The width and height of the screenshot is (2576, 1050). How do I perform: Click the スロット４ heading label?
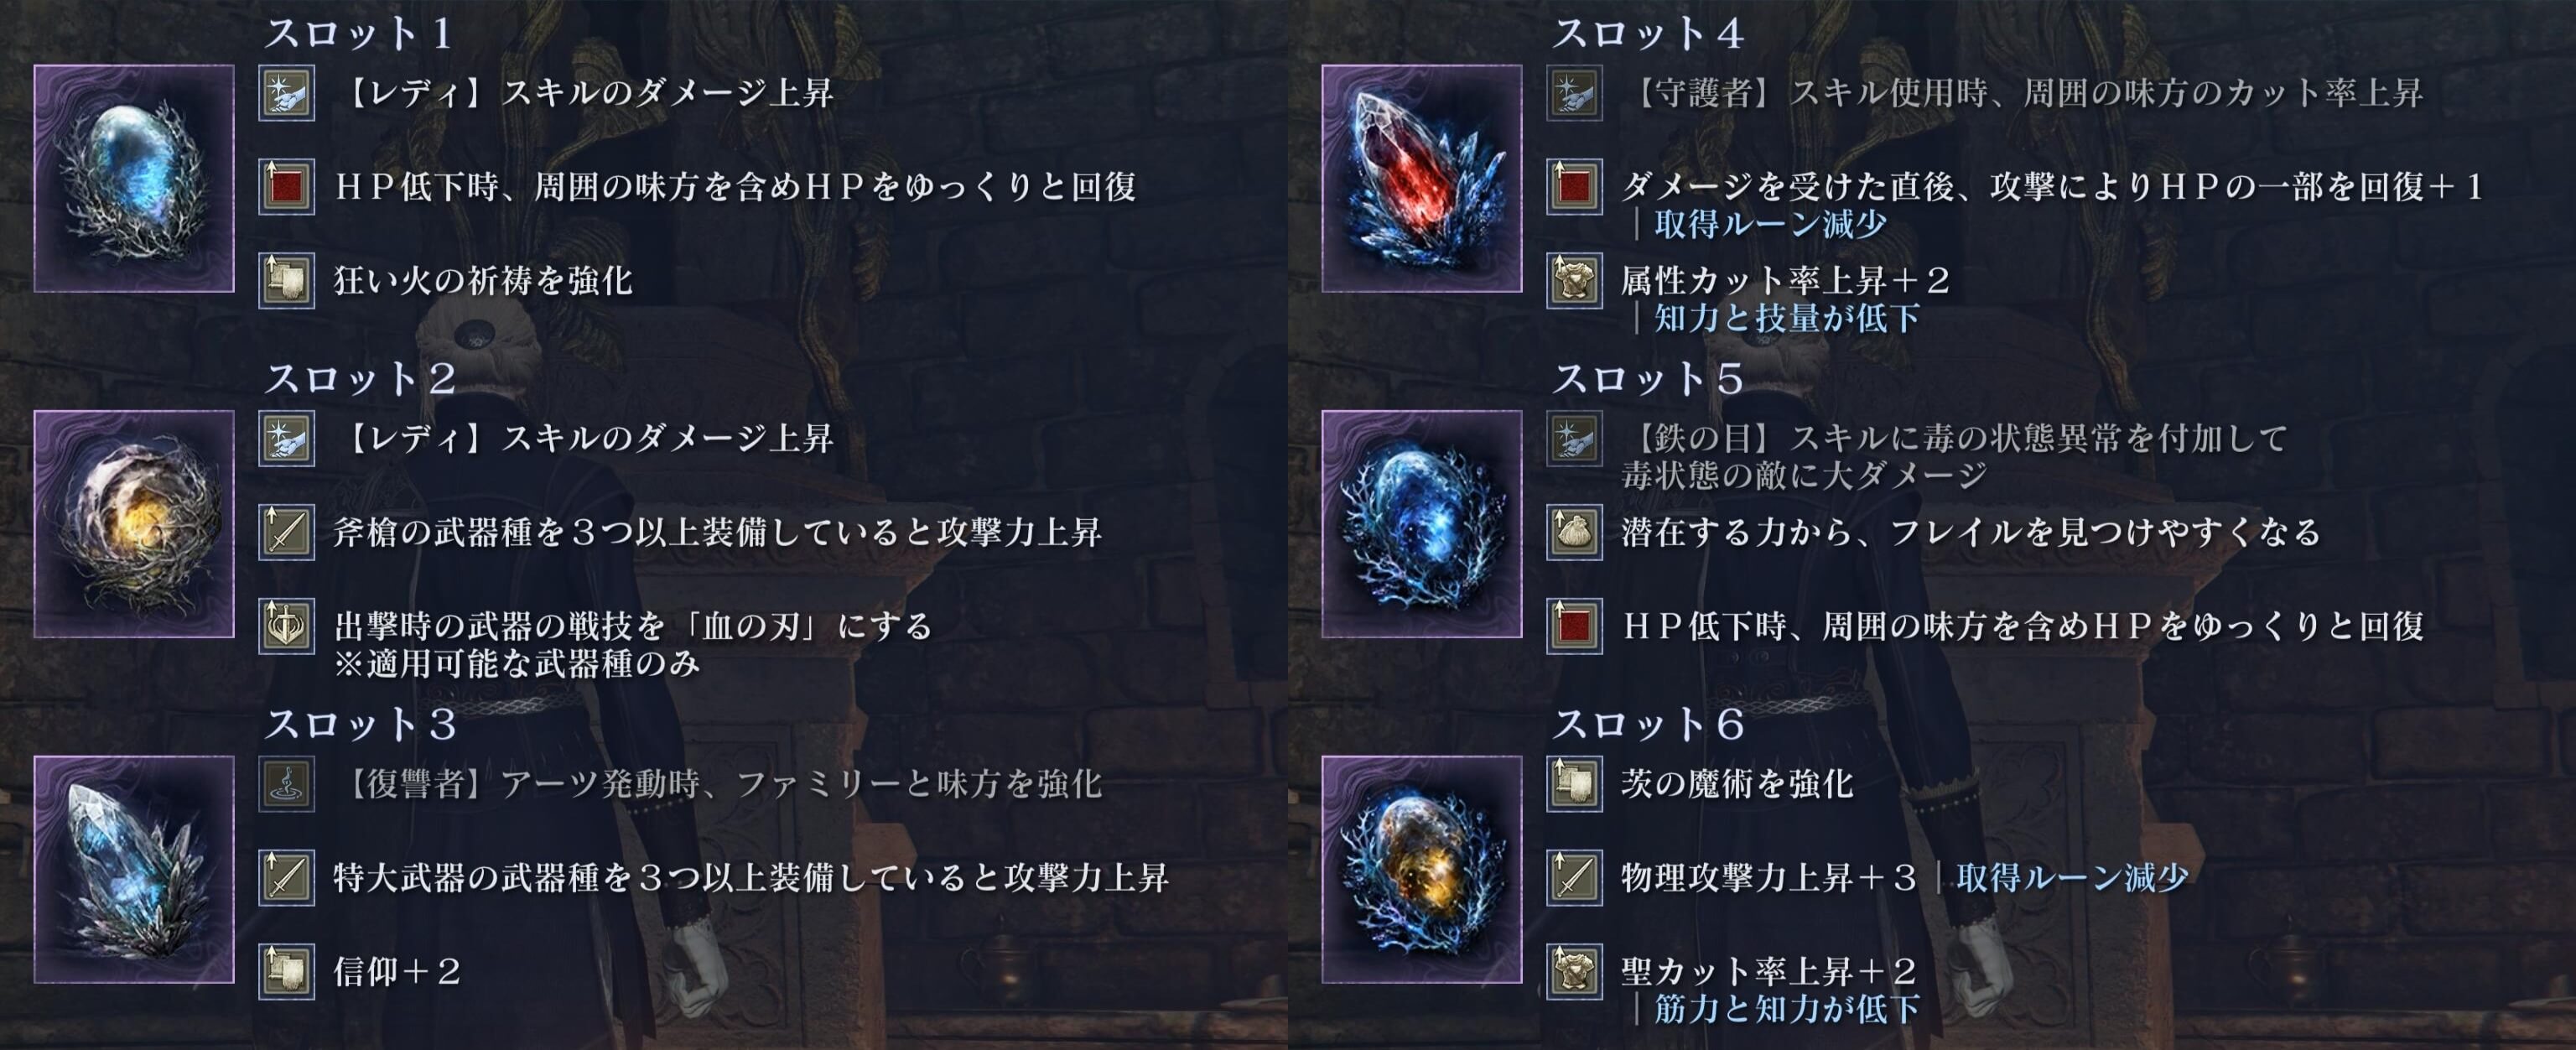[x=1647, y=33]
